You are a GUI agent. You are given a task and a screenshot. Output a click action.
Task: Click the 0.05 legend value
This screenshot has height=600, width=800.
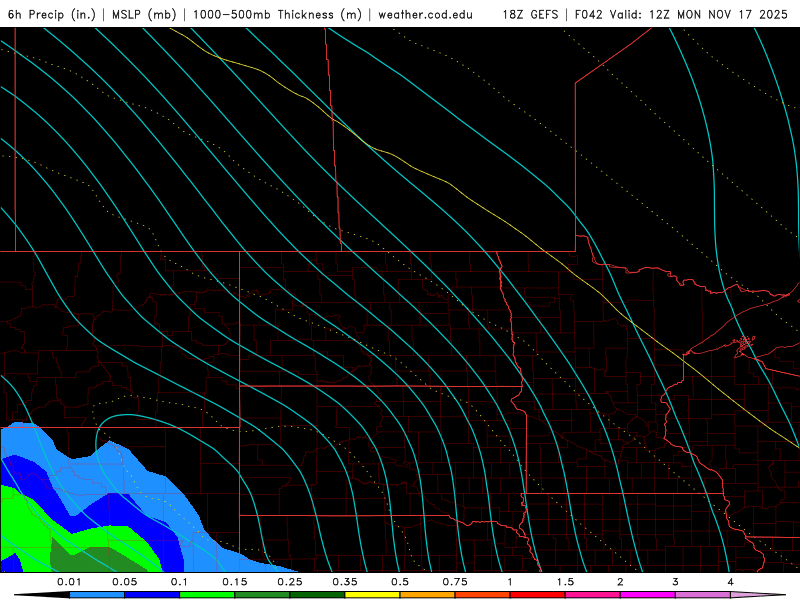[x=124, y=582]
